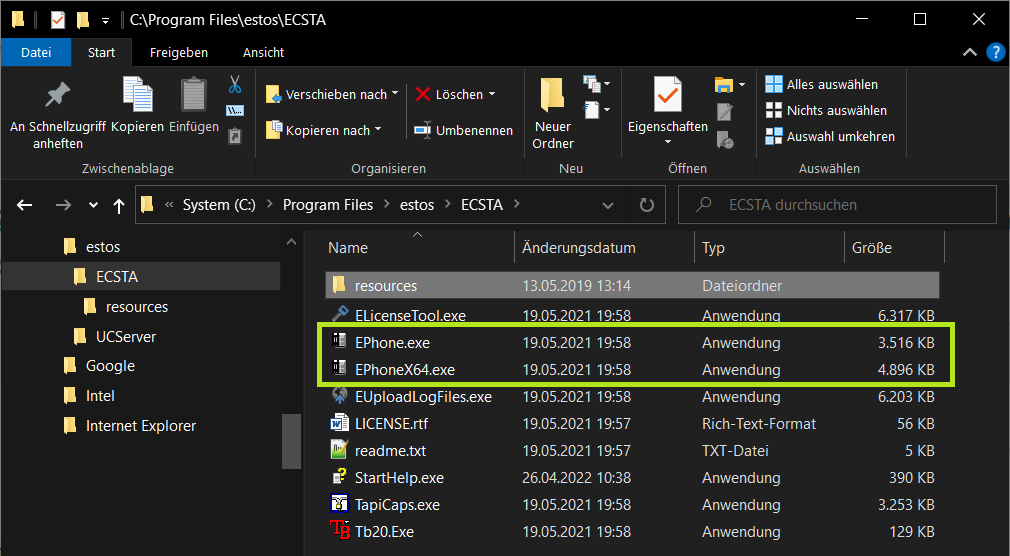Open the Freigeben ribbon tab
The height and width of the screenshot is (556, 1010).
(x=179, y=52)
